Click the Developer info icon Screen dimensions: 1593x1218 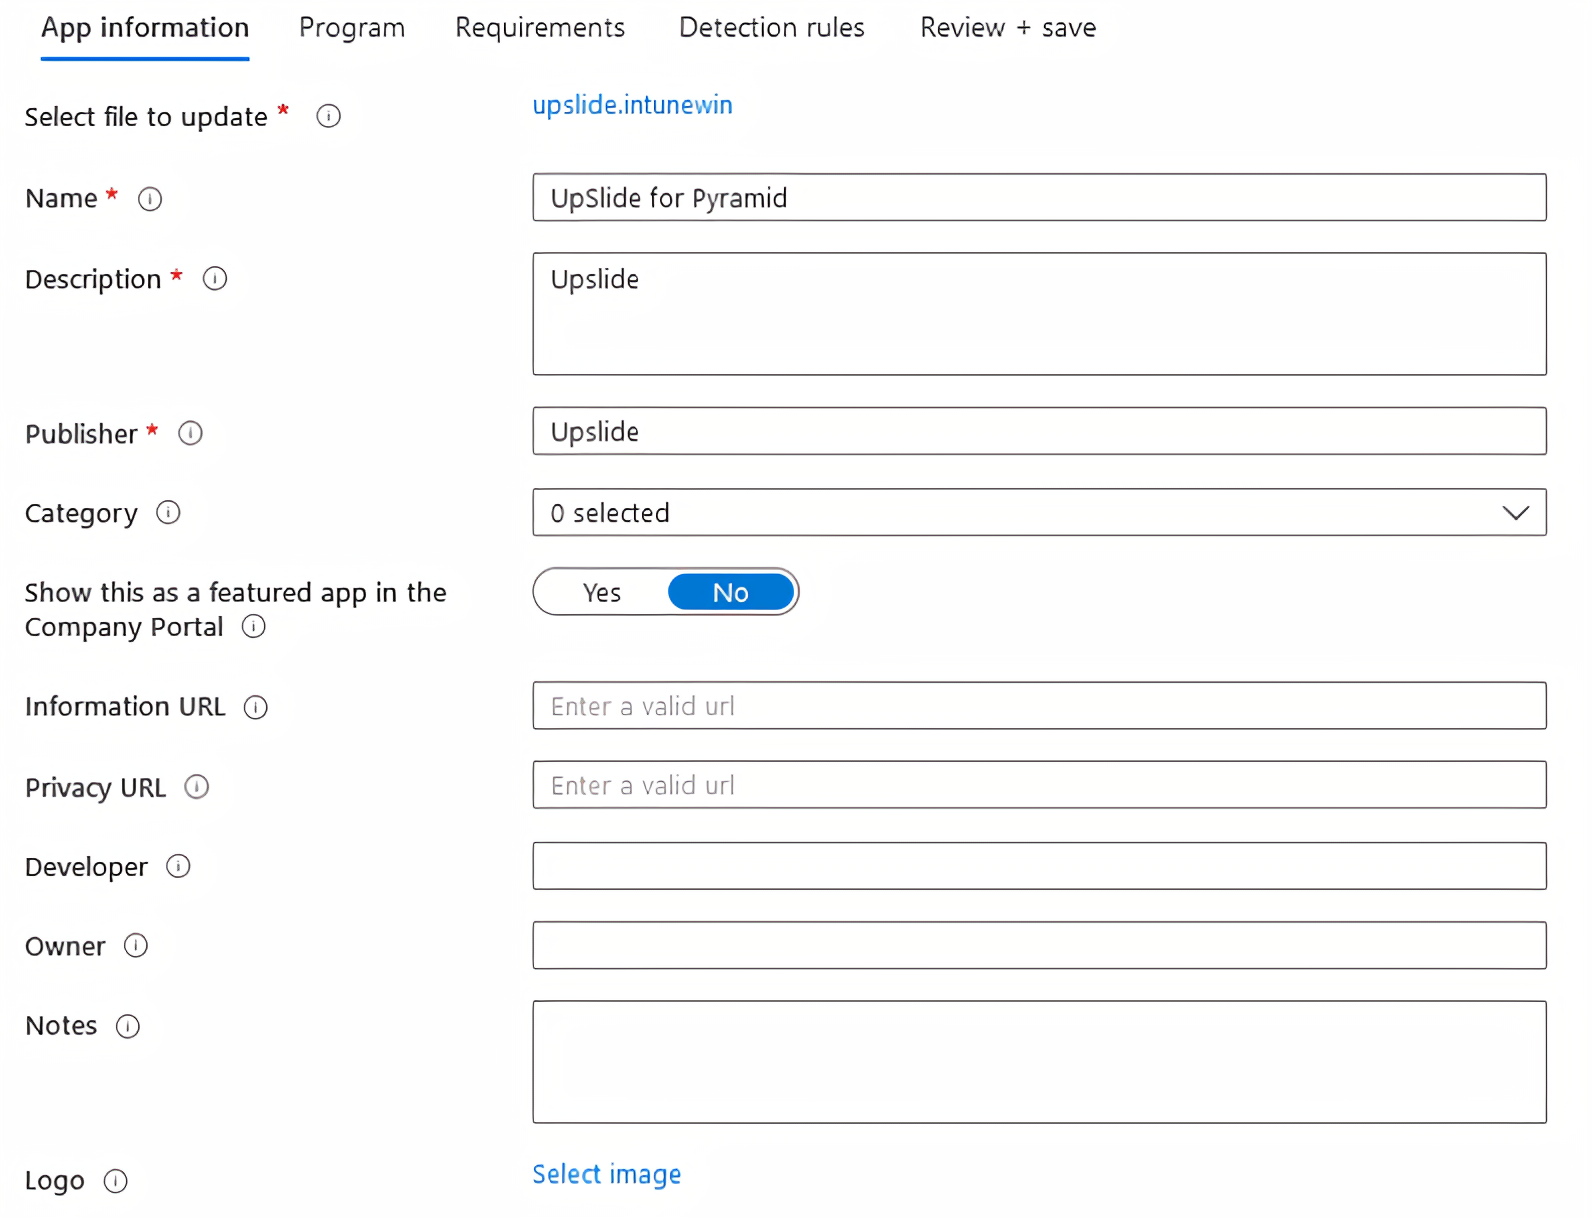tap(178, 866)
